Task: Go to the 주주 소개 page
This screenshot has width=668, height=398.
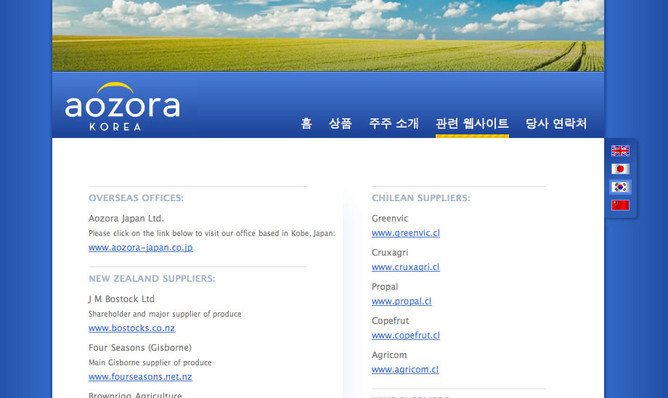Action: 394,124
